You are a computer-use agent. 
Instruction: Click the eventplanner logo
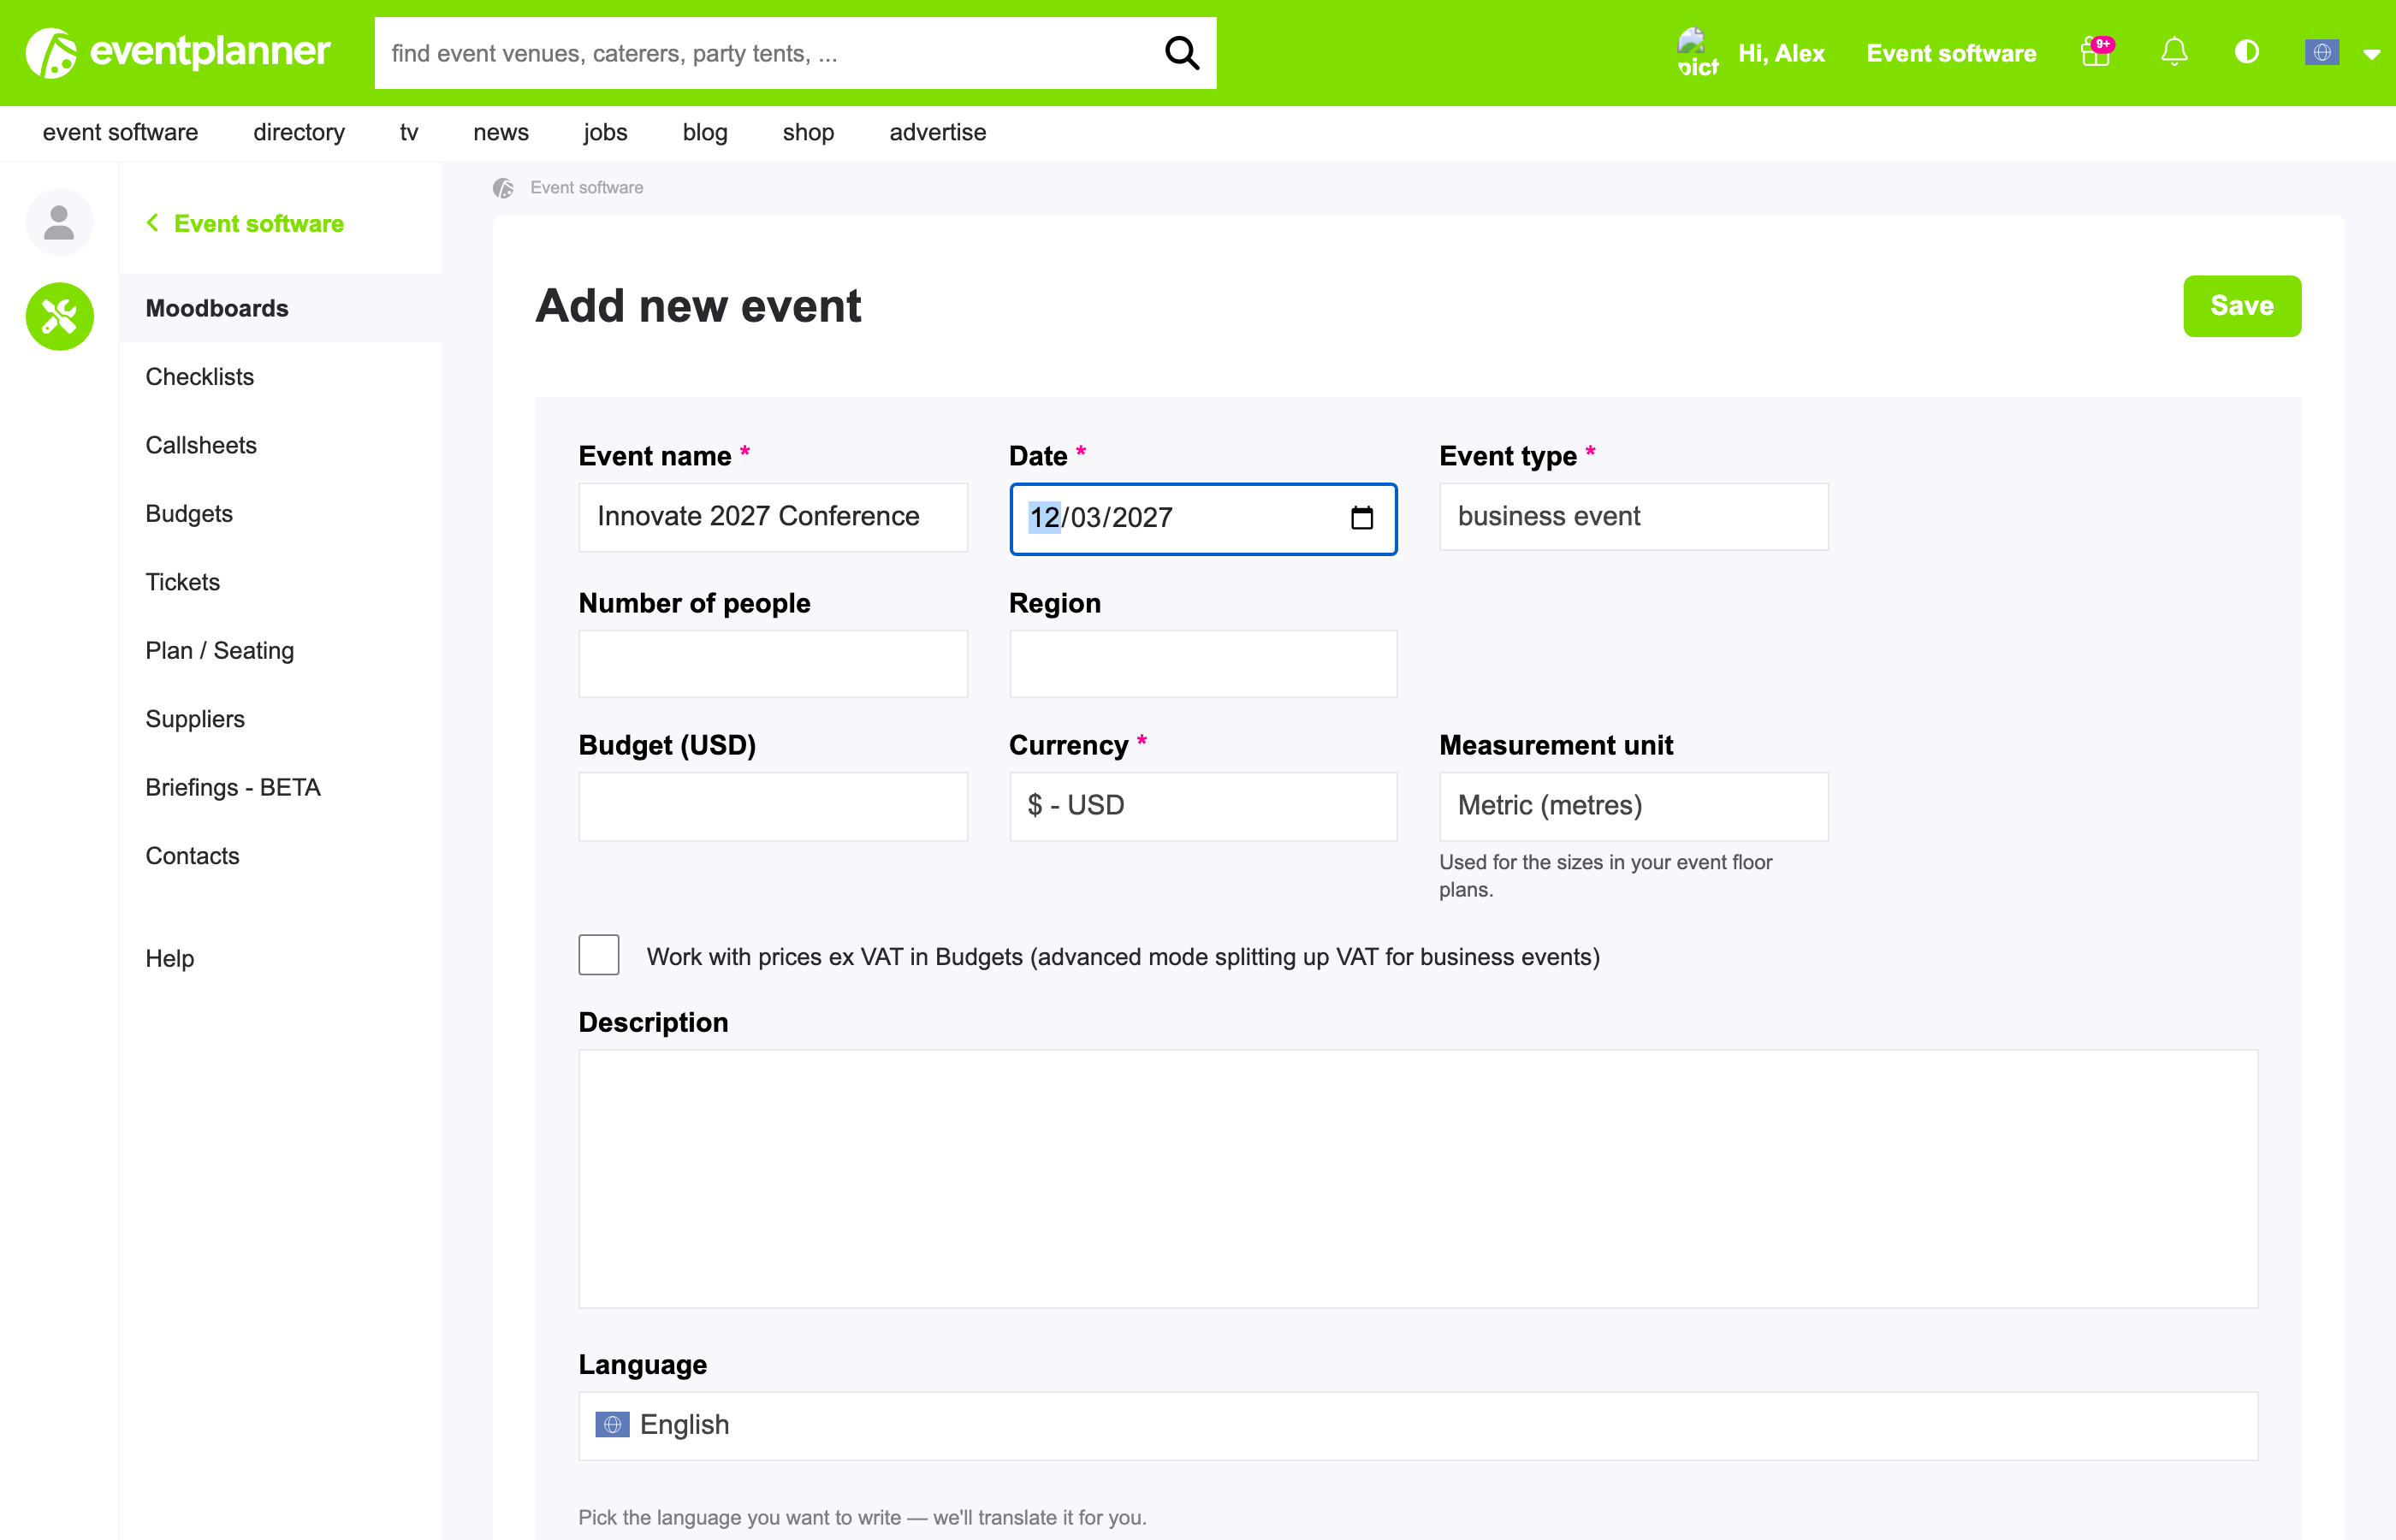tap(178, 52)
